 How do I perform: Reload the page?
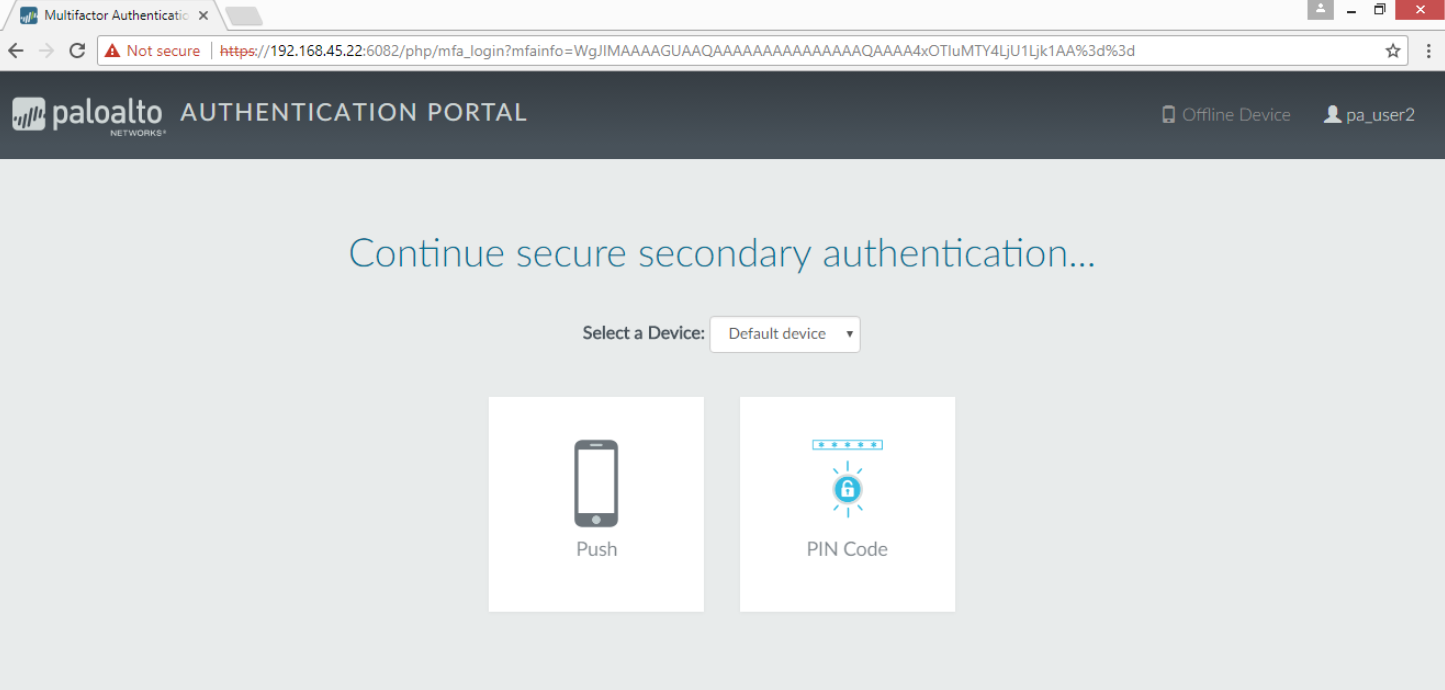coord(77,51)
